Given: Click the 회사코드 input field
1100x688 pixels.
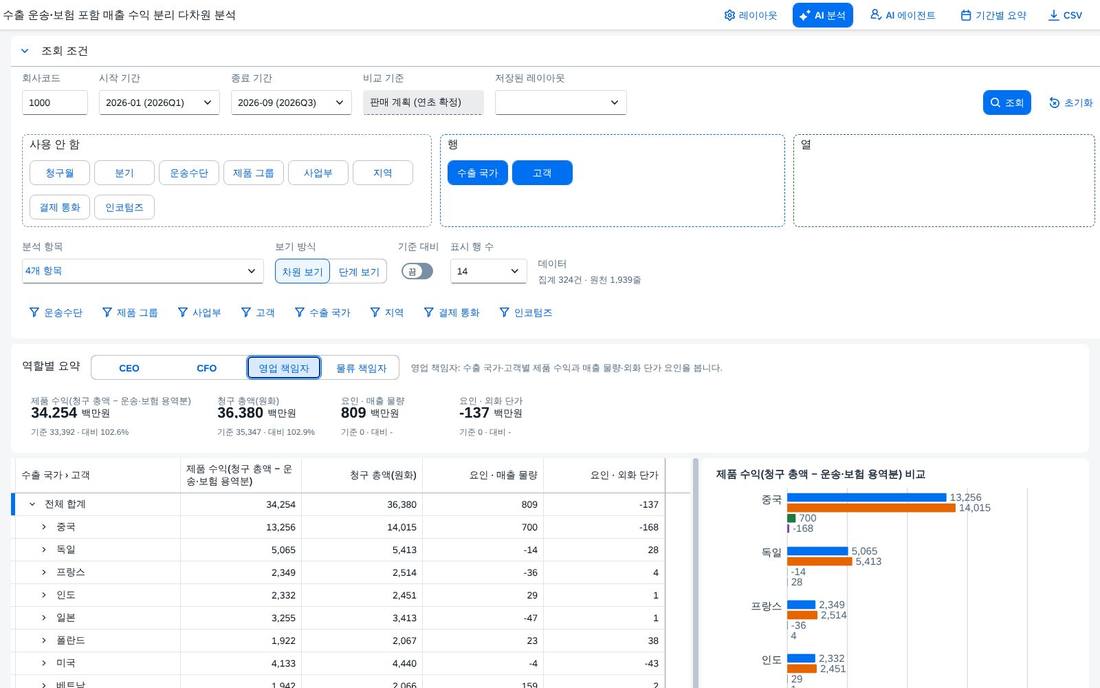Looking at the screenshot, I should click(55, 102).
